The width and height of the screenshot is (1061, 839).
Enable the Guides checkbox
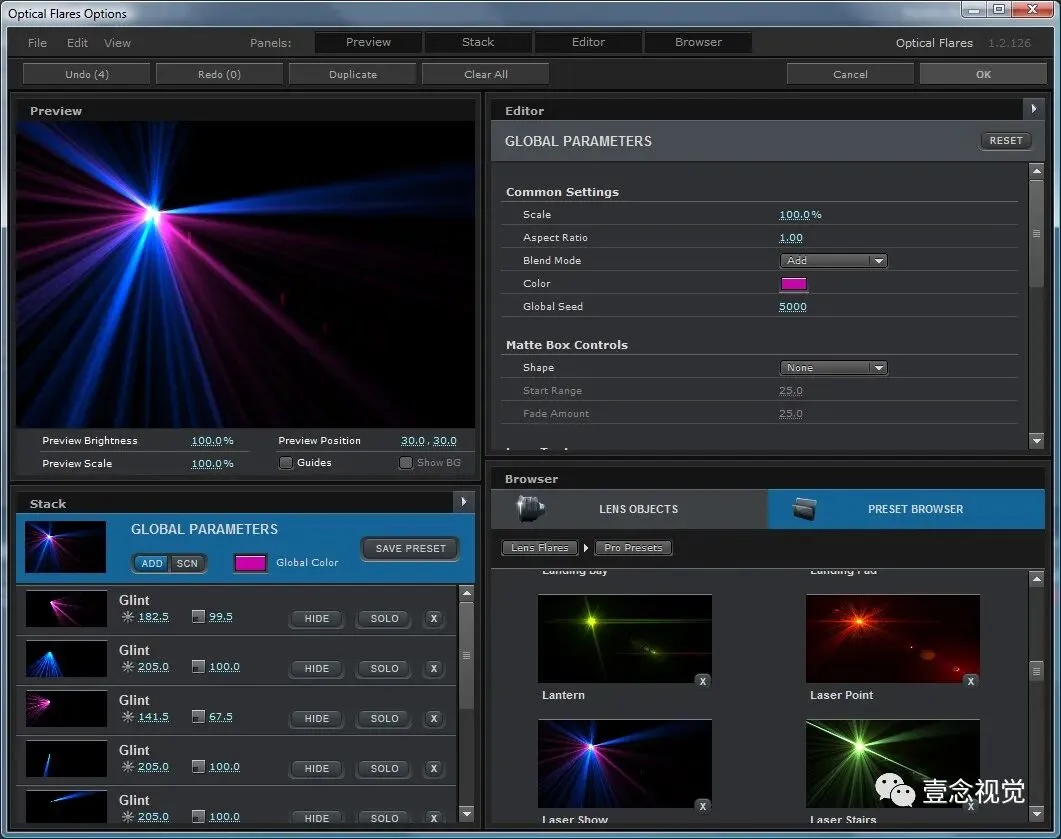coord(286,463)
